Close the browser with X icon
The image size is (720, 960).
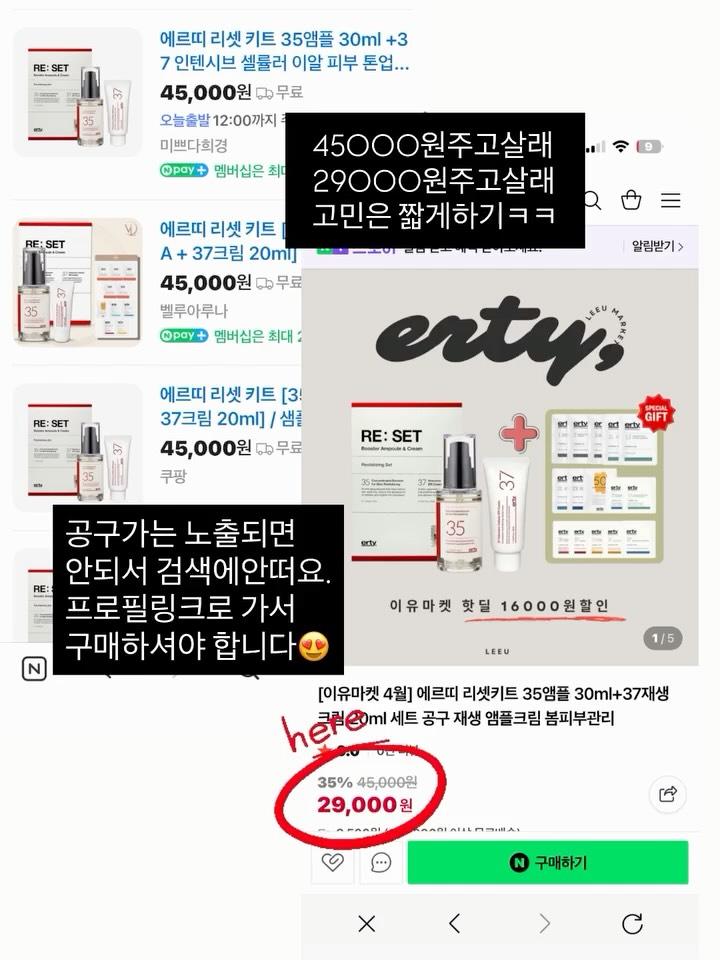pos(367,923)
